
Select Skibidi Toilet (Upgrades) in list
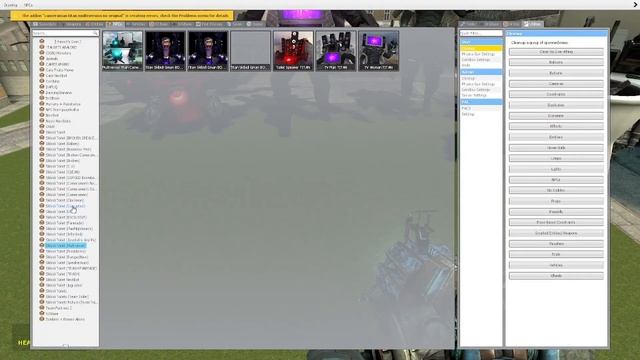point(63,285)
